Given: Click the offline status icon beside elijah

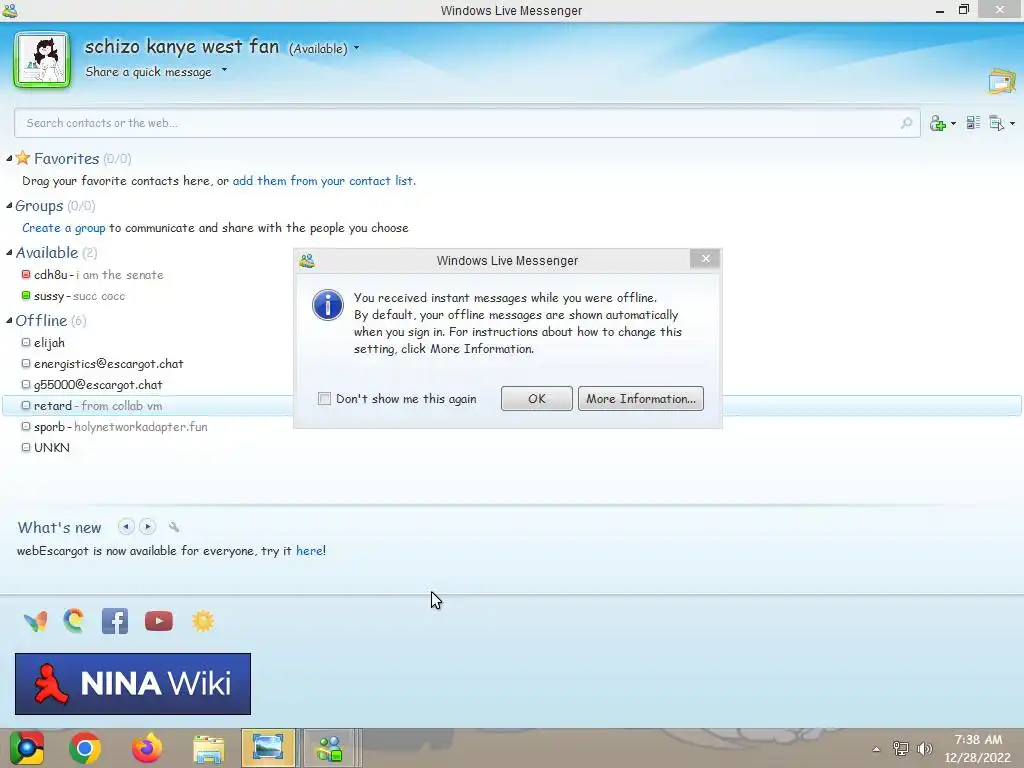Looking at the screenshot, I should pos(26,342).
